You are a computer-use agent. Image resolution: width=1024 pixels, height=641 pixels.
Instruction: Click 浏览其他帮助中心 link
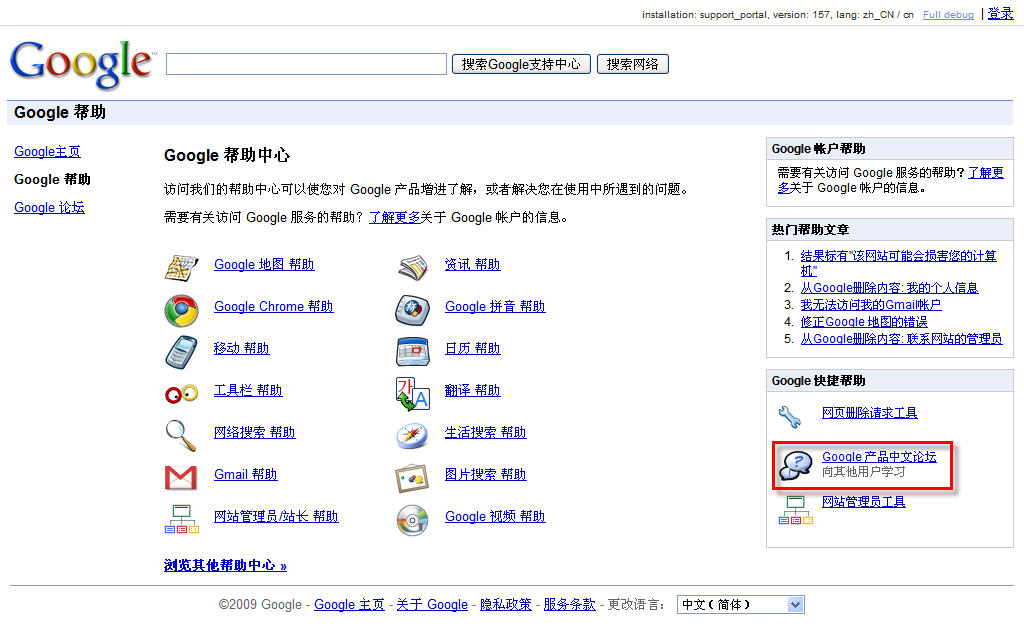pos(225,565)
